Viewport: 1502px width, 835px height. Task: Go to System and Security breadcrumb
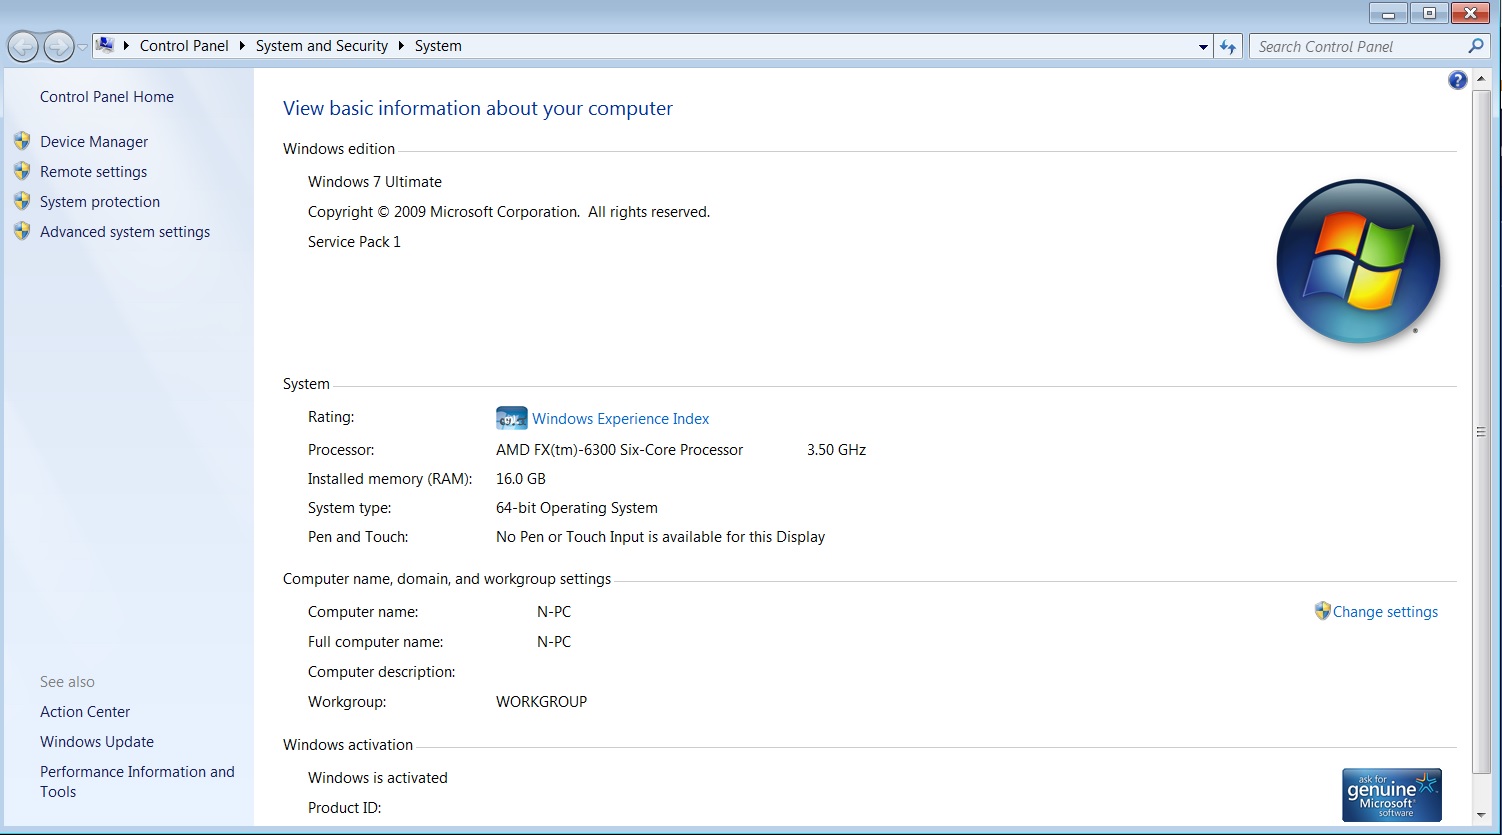click(x=322, y=46)
